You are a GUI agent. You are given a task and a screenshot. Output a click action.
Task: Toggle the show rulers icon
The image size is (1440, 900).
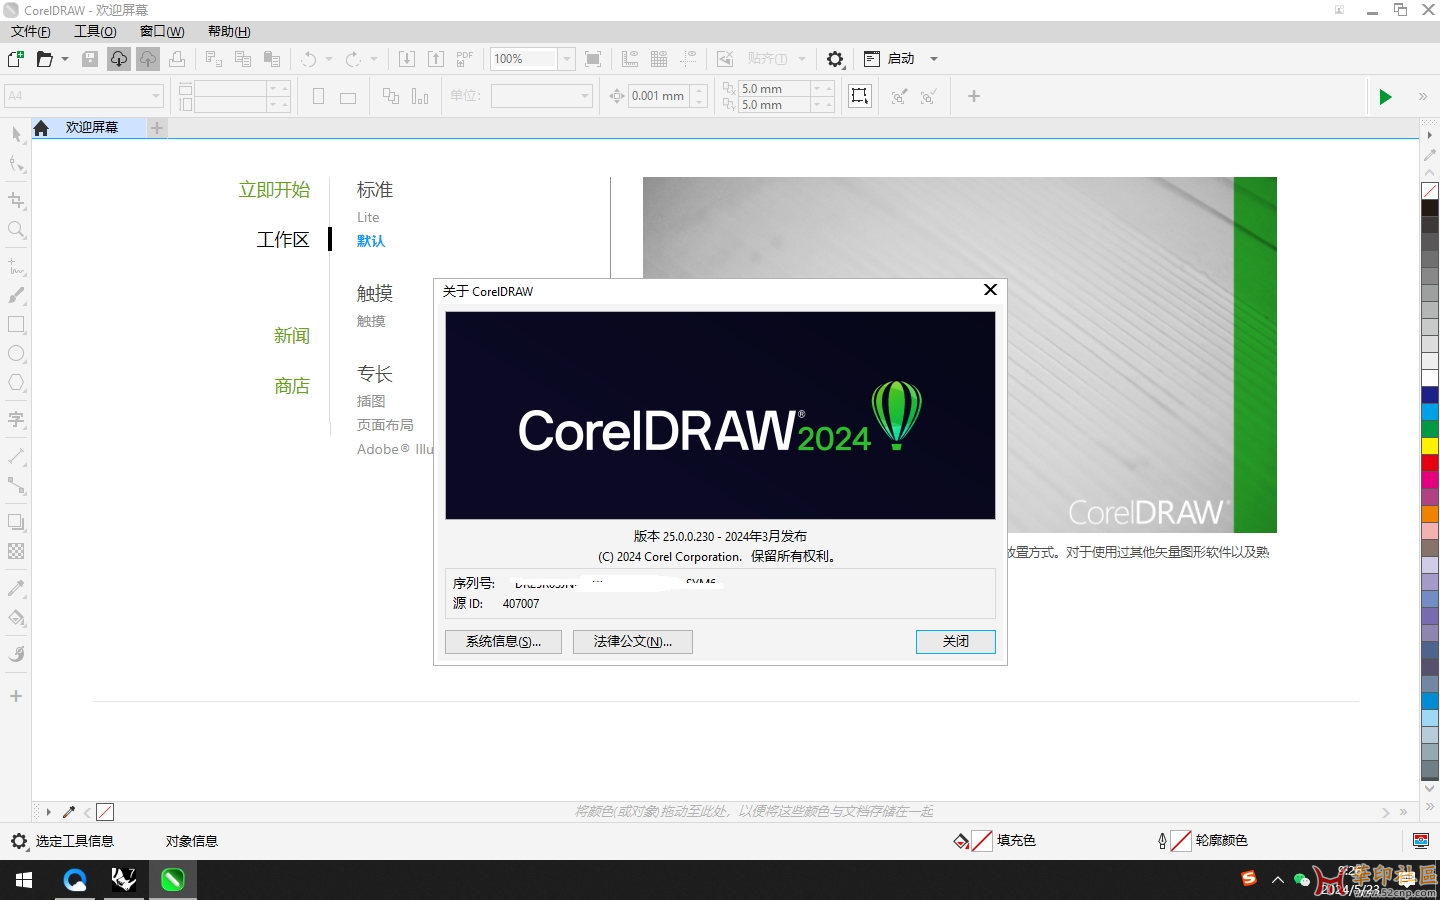[x=630, y=59]
